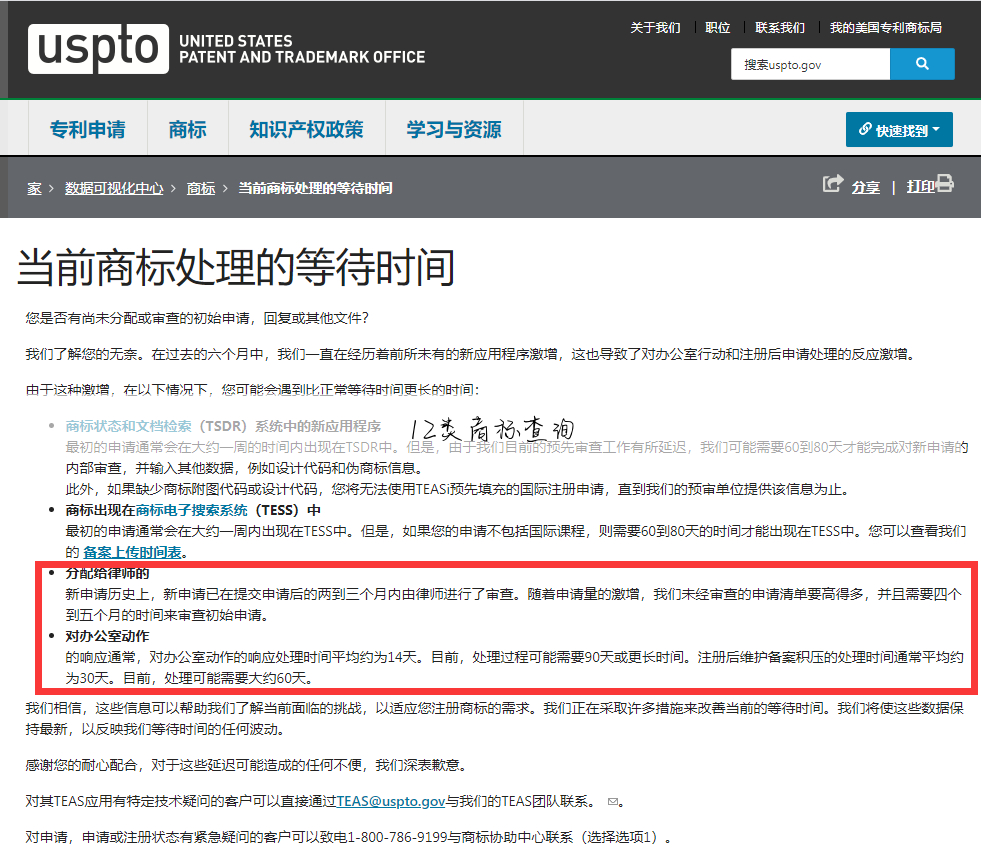Open the 知识产权政策 menu
Viewport: 981px width, 856px height.
[307, 130]
